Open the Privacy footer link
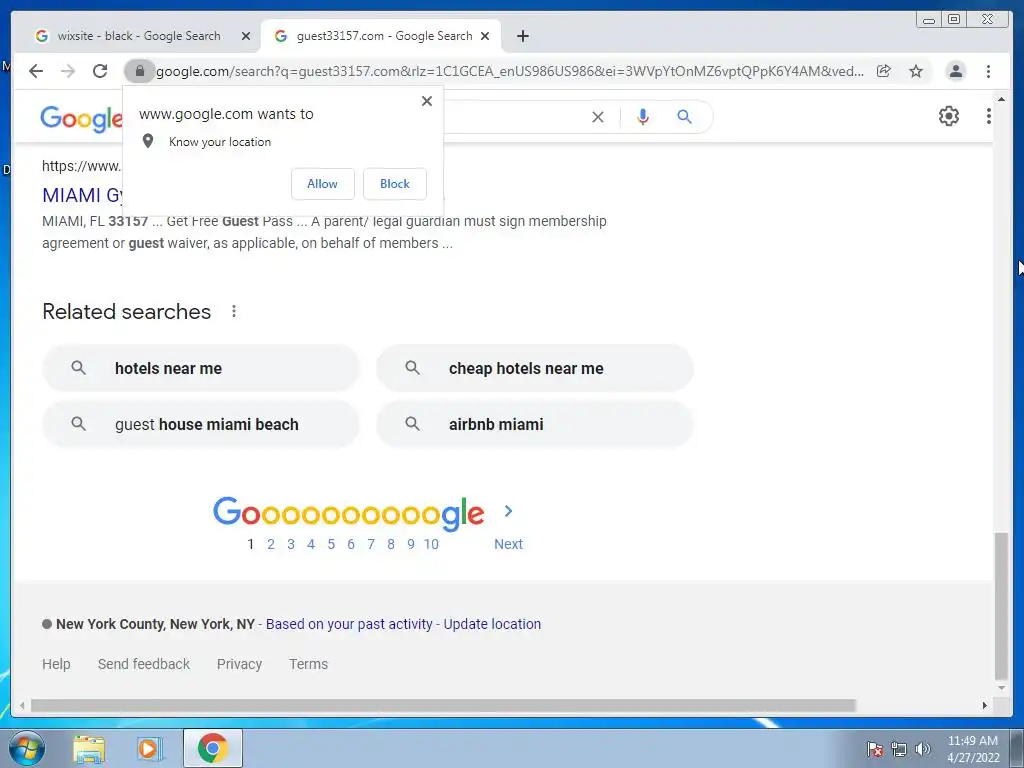The image size is (1024, 768). [239, 664]
